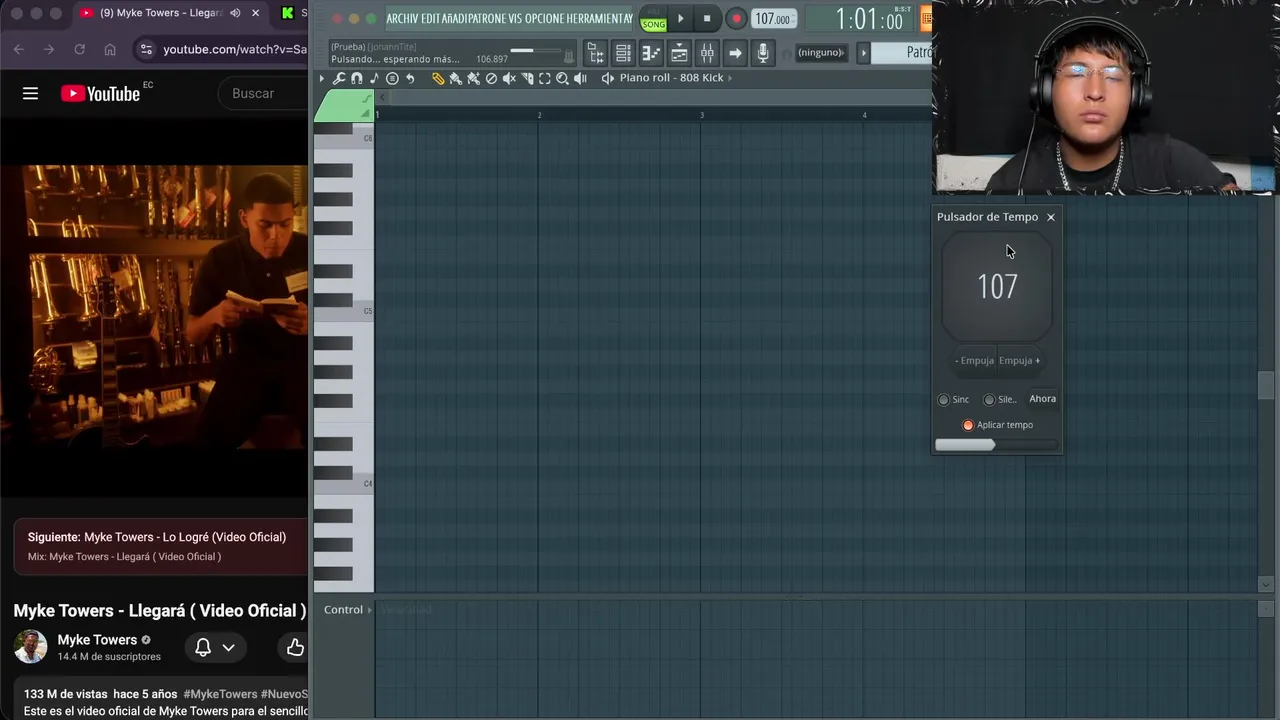Click the YouTube logo
This screenshot has width=1280, height=720.
(x=100, y=93)
